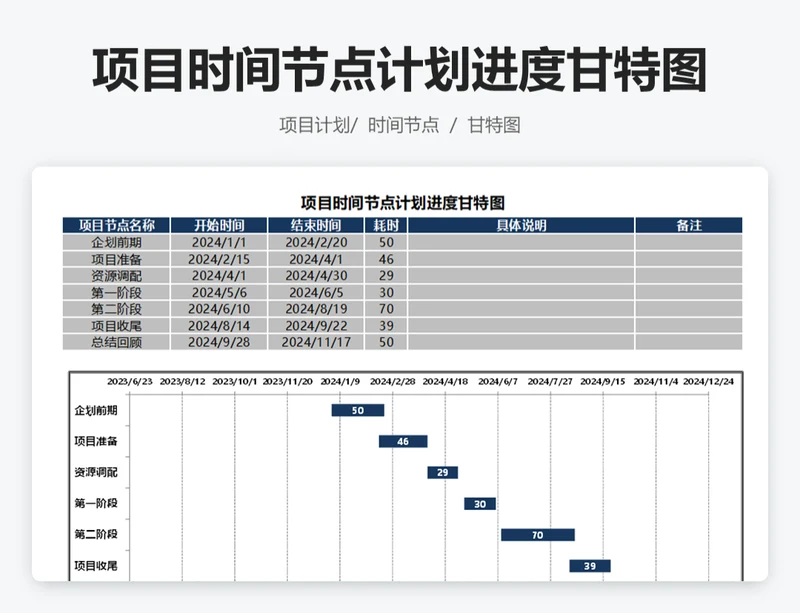Click the 资源调配 chart row label
Viewport: 800px width, 613px height.
coord(96,473)
